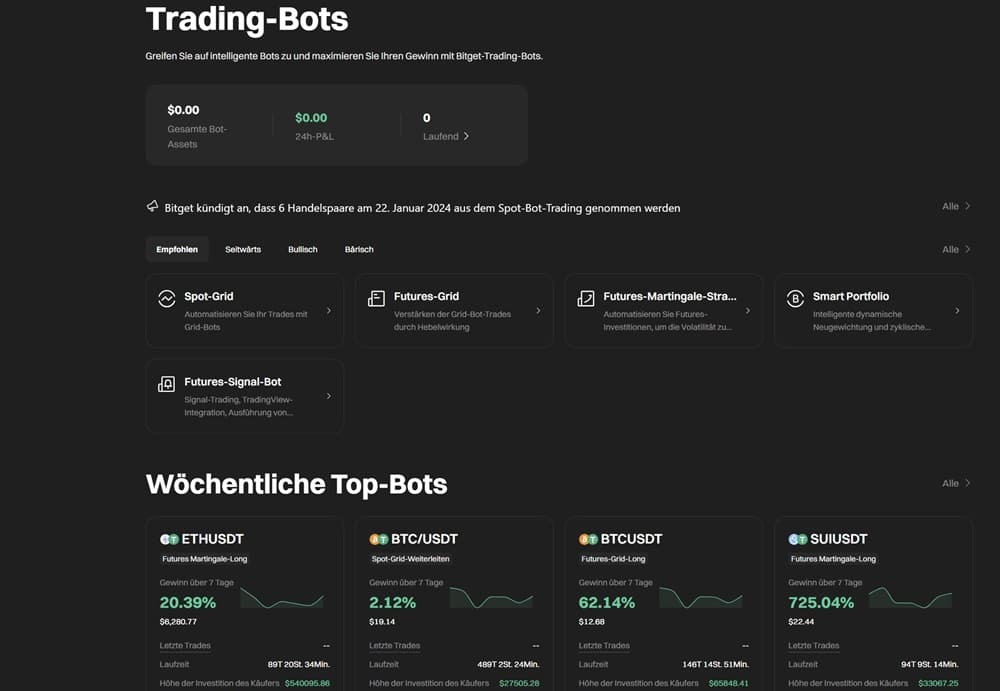
Task: Open the Futures-Martingale-Strategie icon
Action: coord(585,297)
